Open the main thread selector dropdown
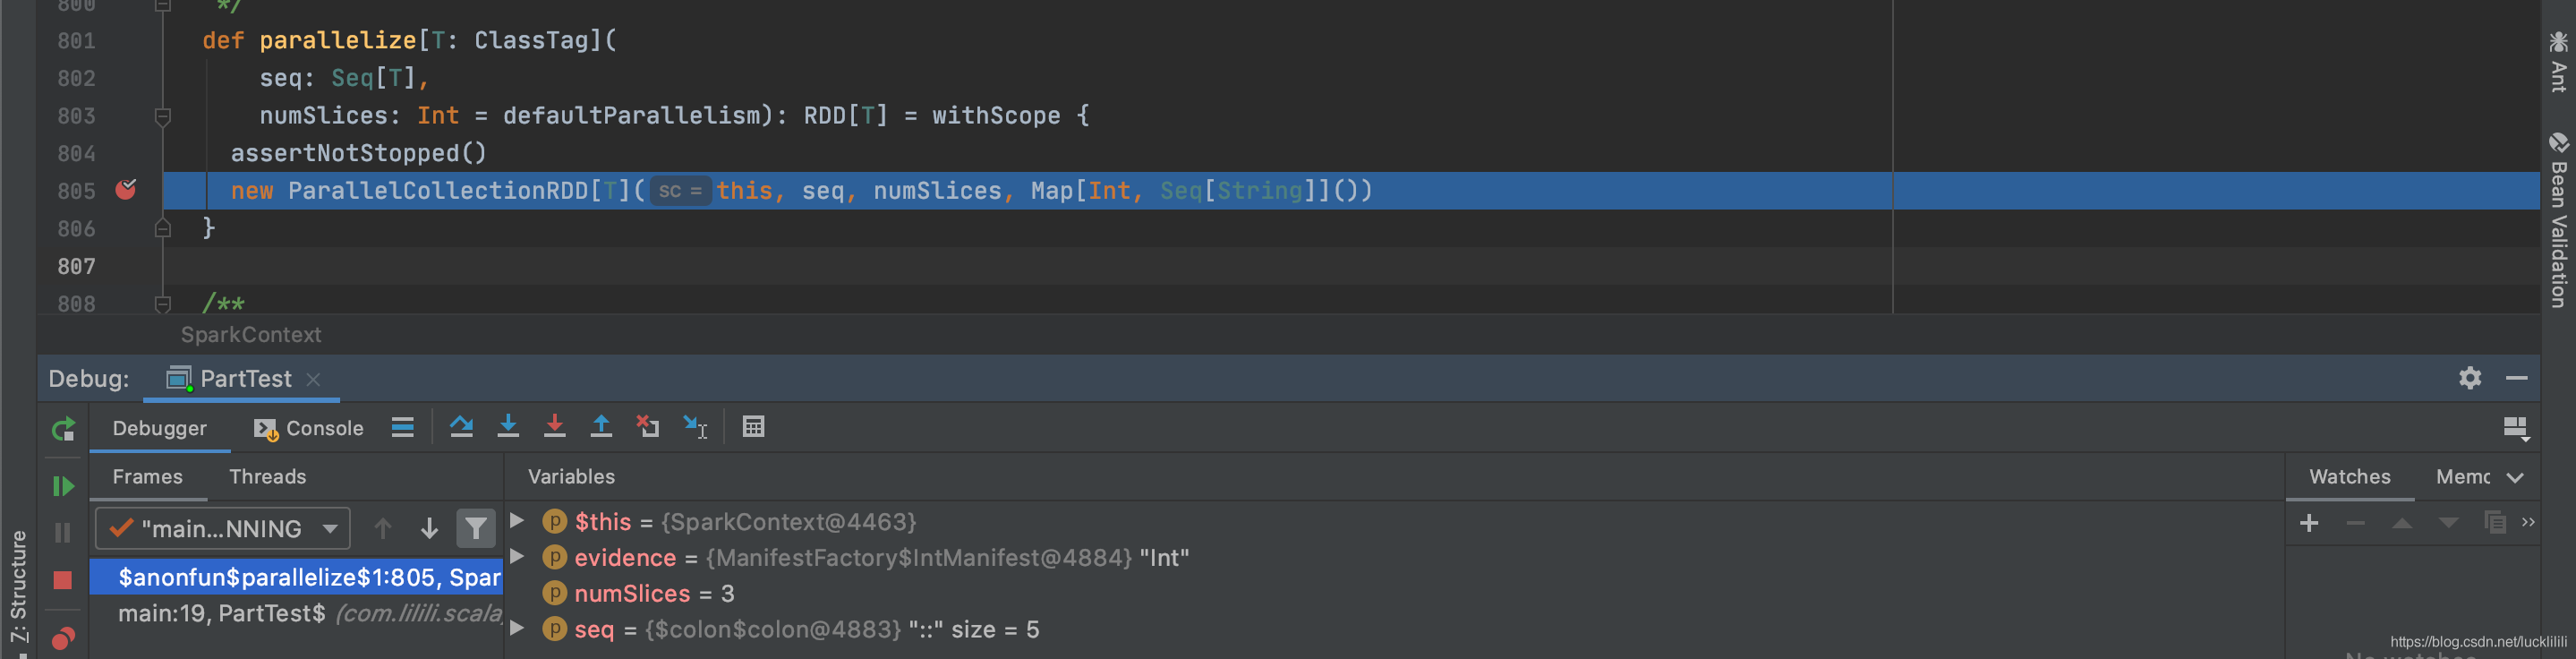 pyautogui.click(x=223, y=528)
